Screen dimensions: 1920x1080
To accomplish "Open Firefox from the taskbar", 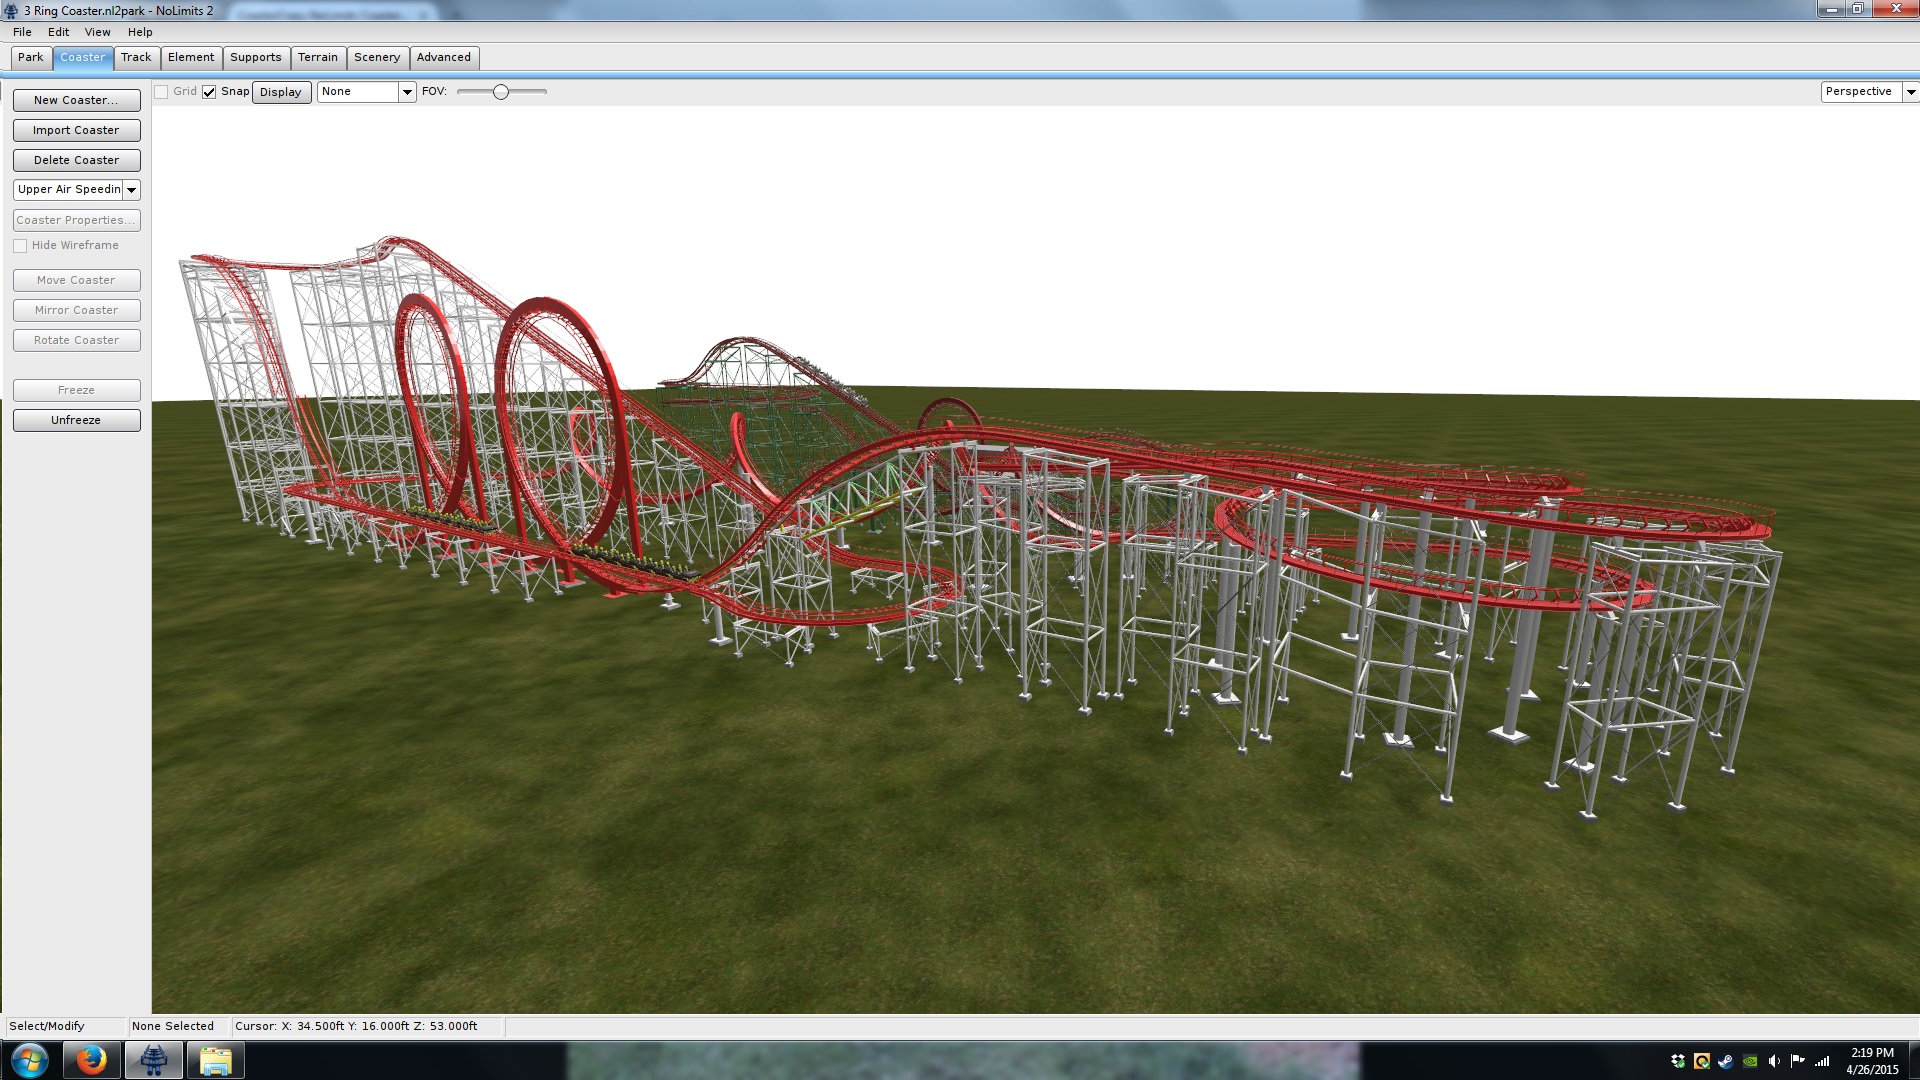I will (x=91, y=1060).
